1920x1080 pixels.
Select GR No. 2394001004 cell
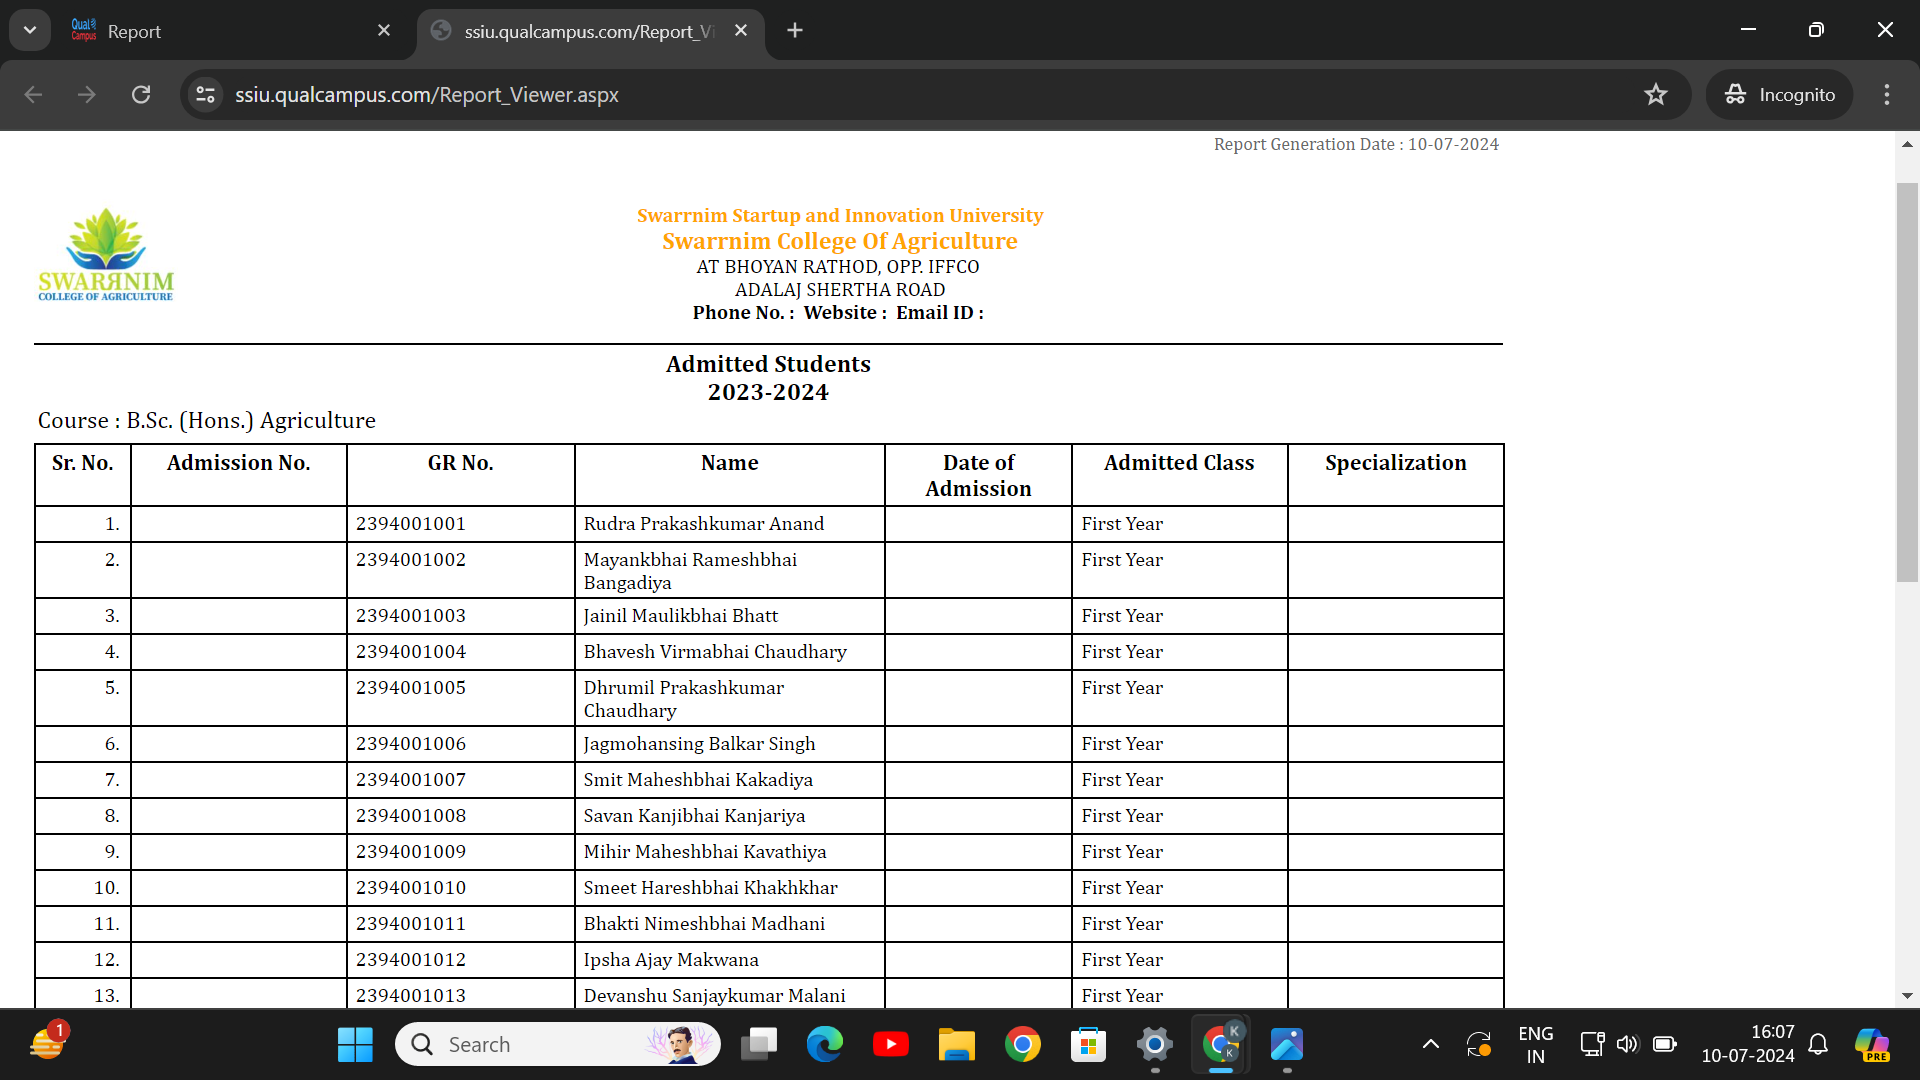click(x=461, y=652)
